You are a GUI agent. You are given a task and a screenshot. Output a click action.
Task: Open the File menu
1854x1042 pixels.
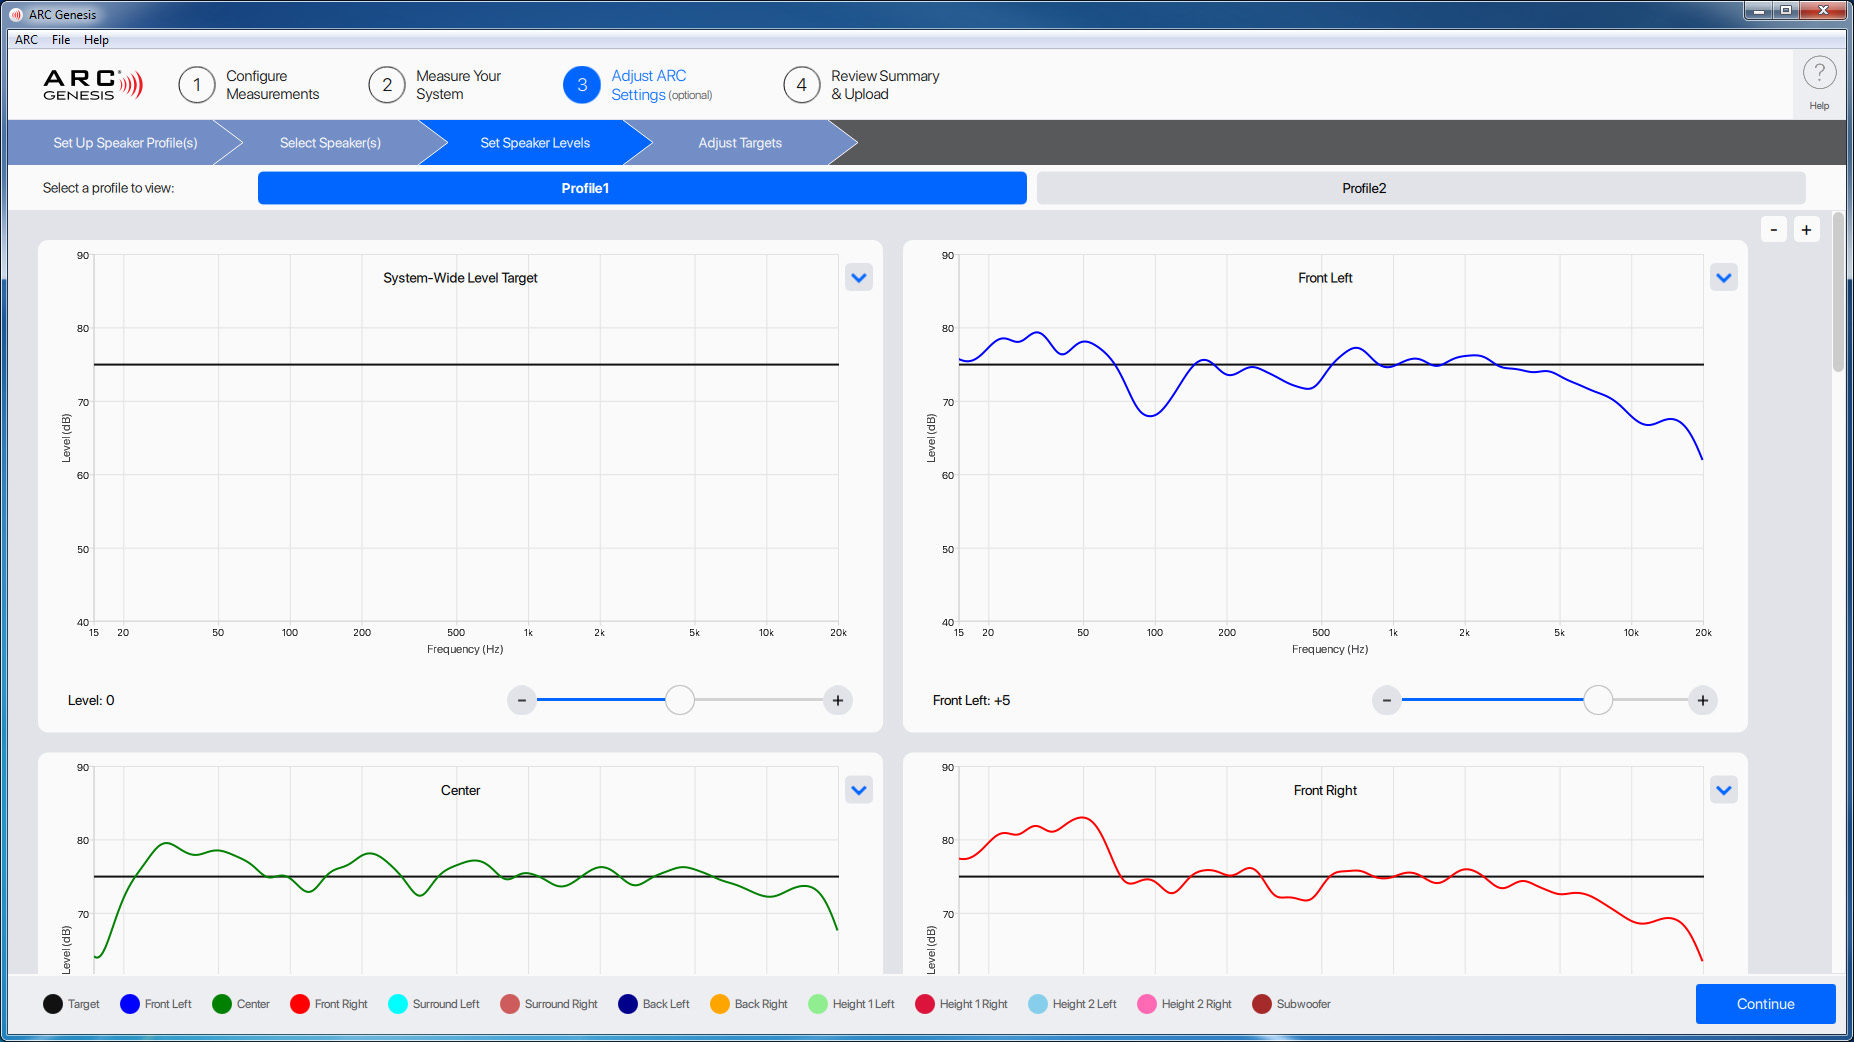[61, 40]
